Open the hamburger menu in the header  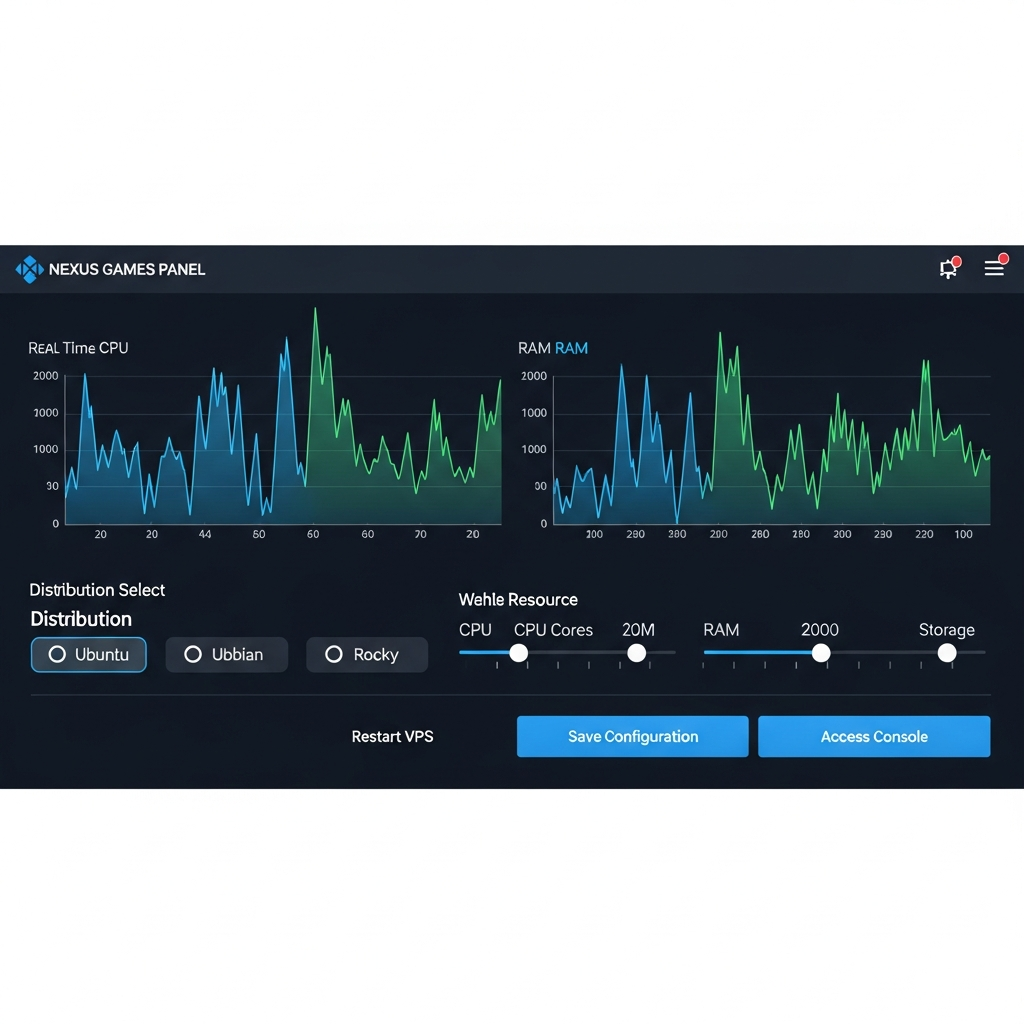(994, 268)
